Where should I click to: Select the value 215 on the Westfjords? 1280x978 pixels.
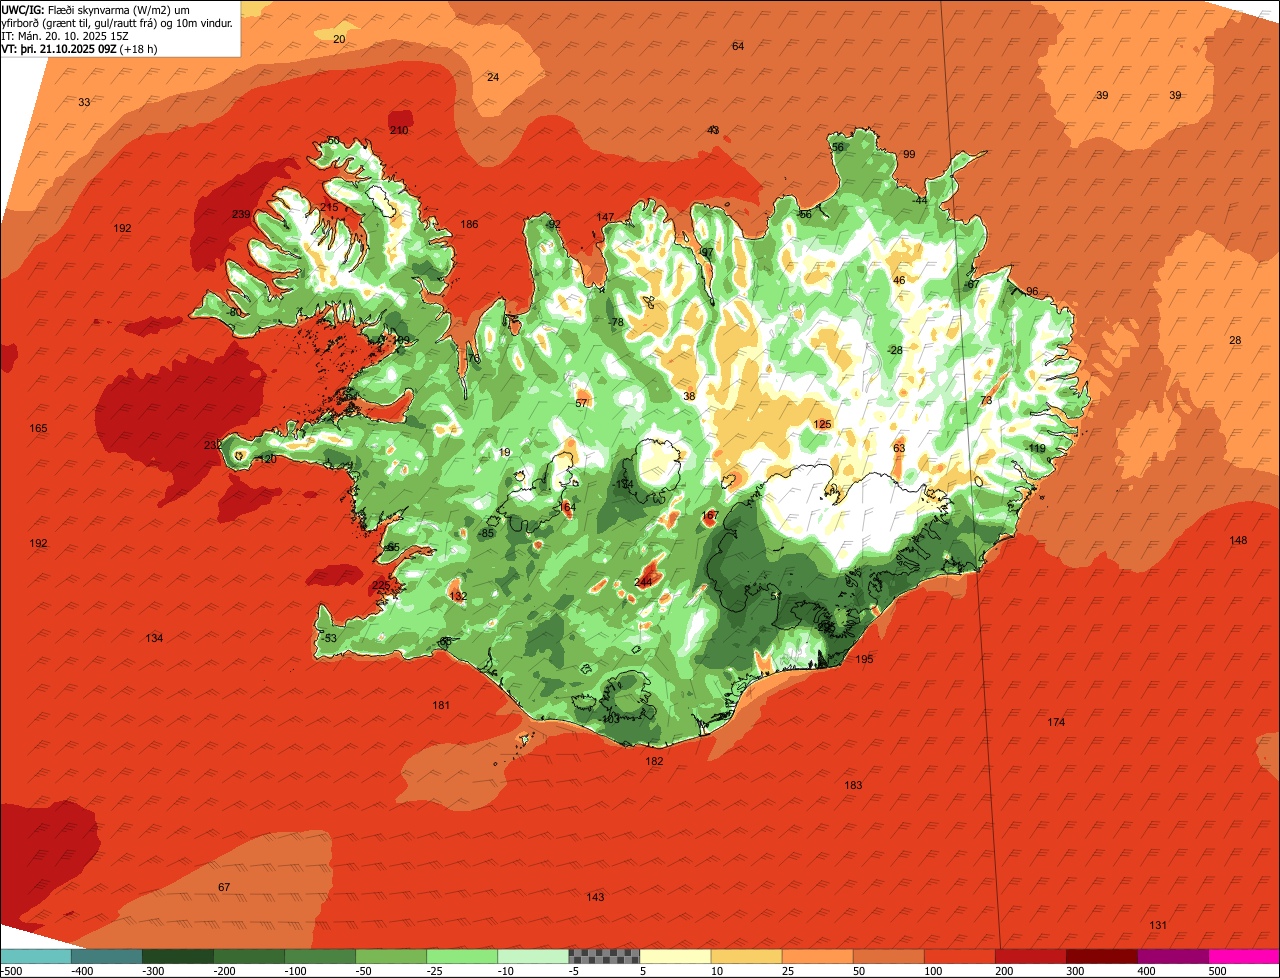tap(329, 207)
